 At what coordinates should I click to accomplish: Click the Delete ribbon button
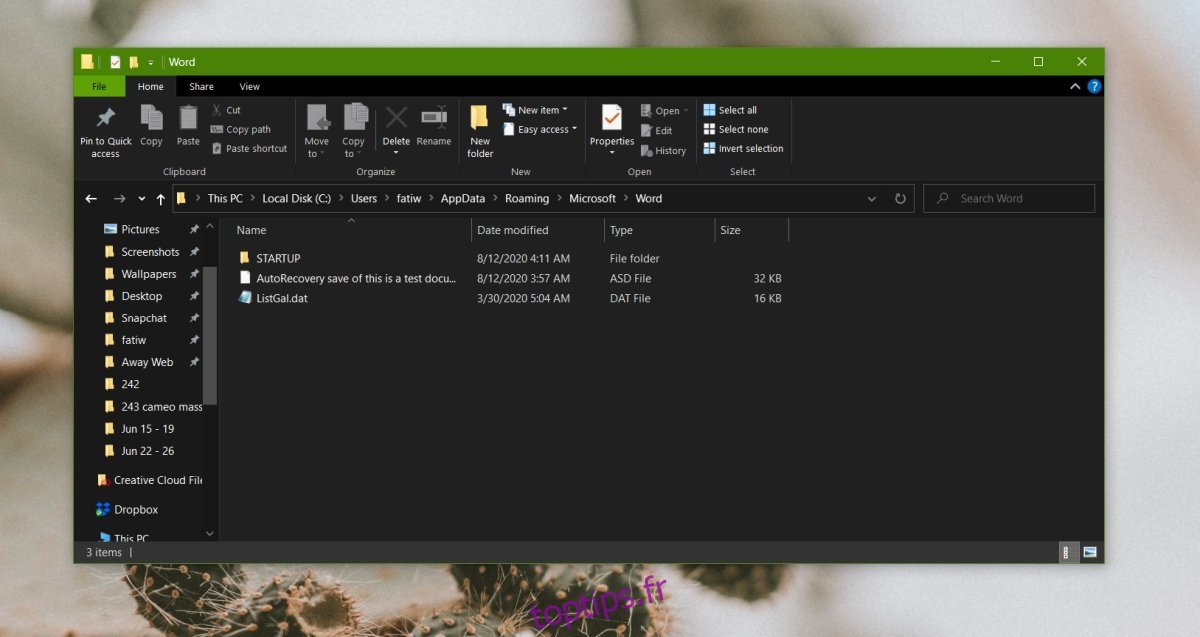[396, 131]
